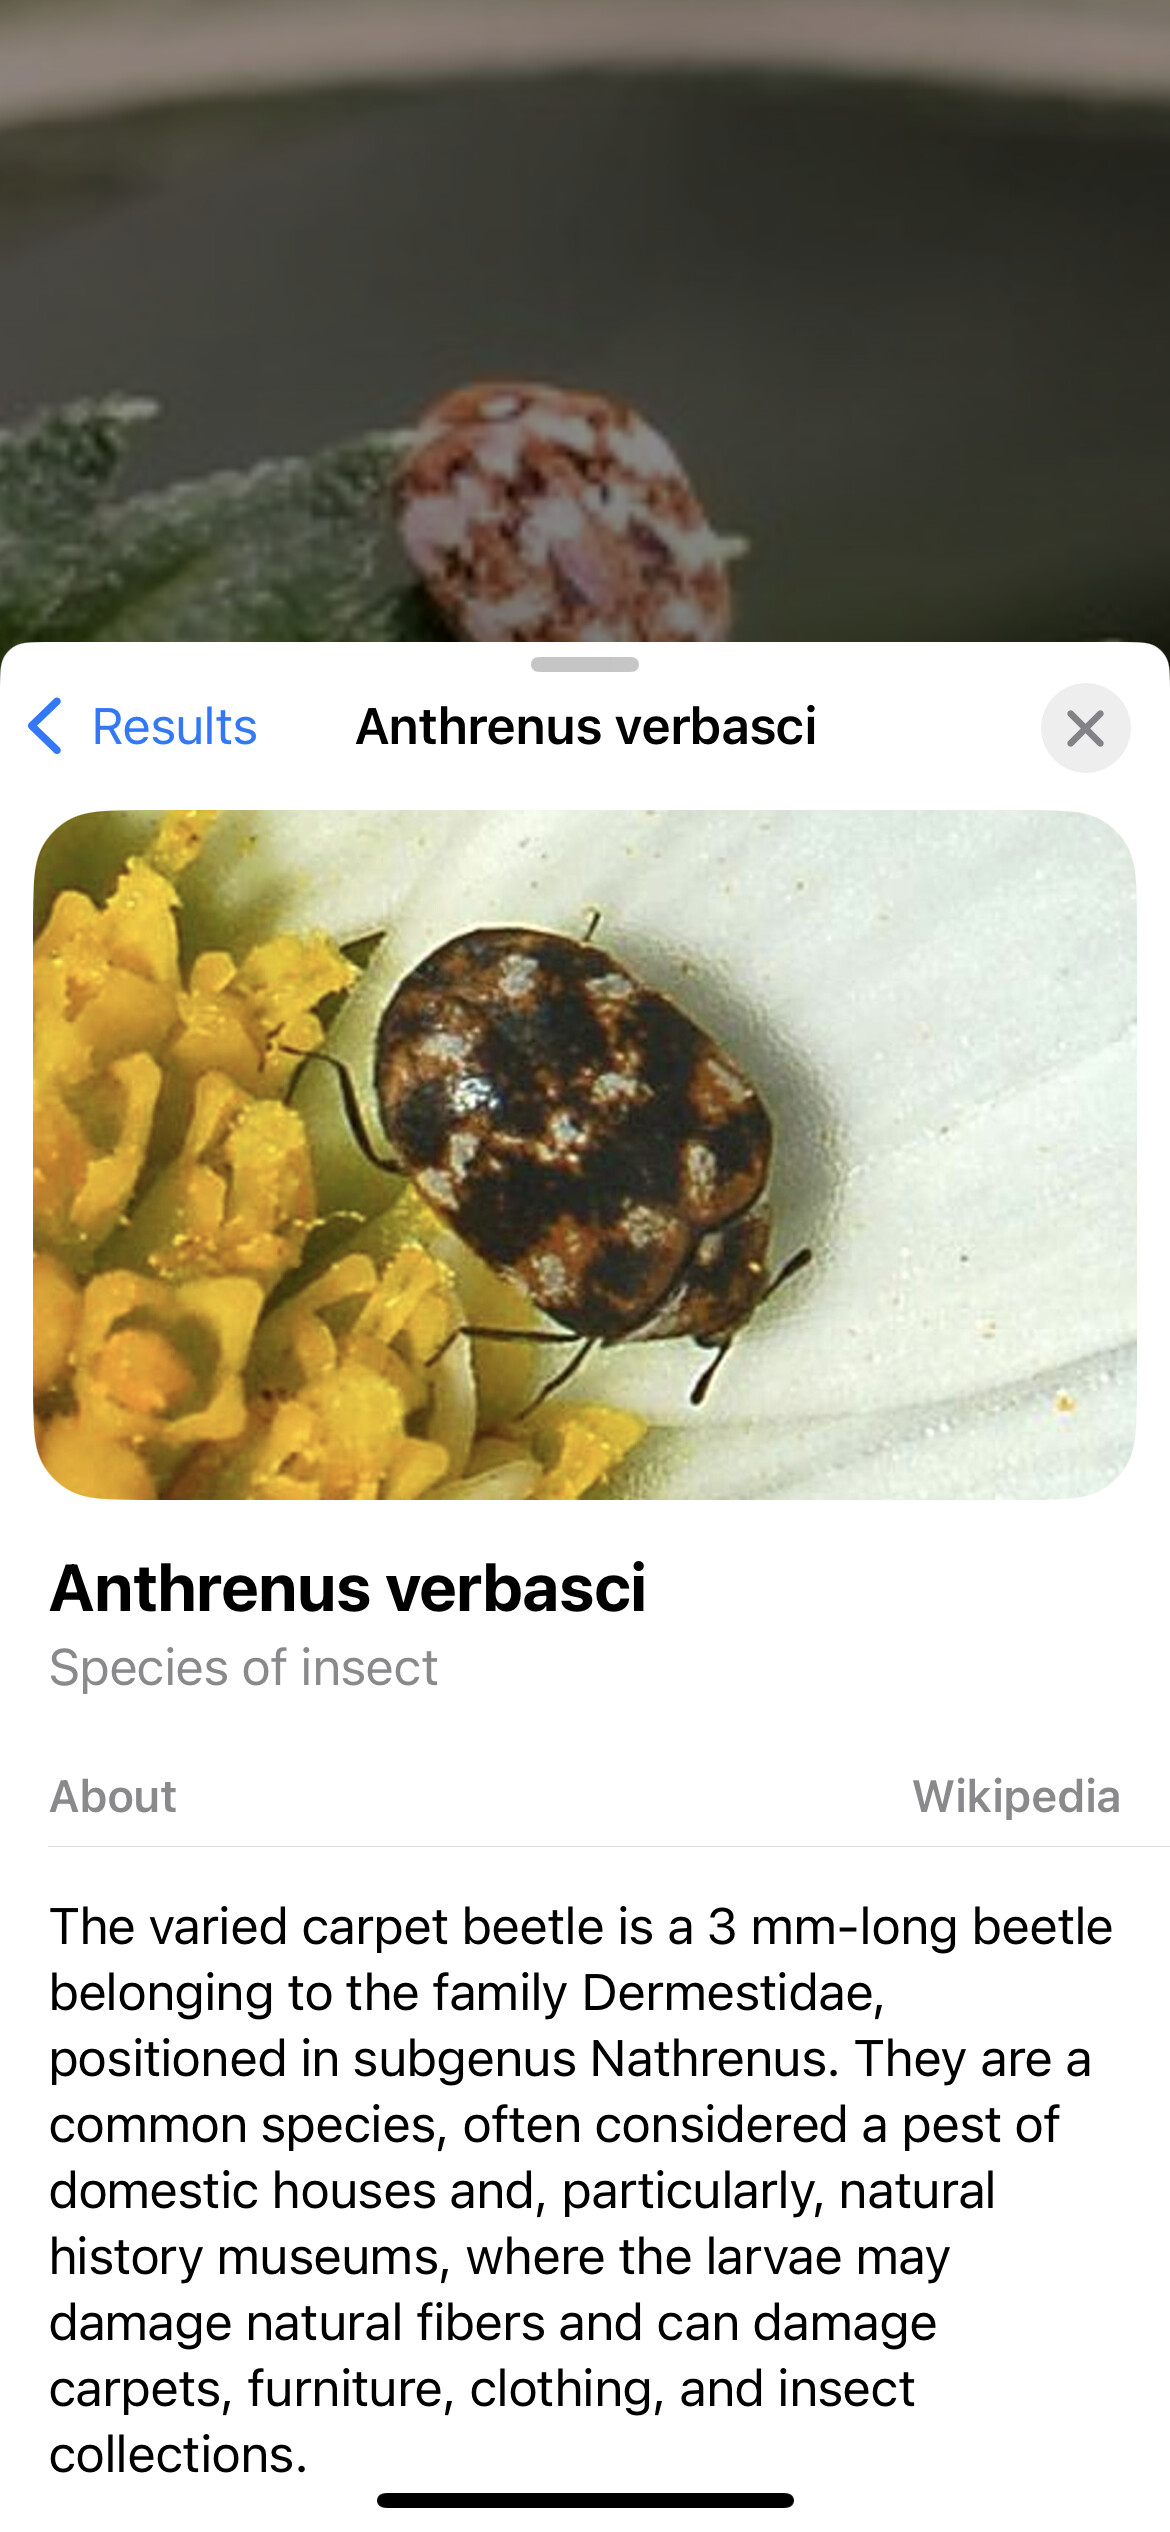Select the About section label

[113, 1796]
